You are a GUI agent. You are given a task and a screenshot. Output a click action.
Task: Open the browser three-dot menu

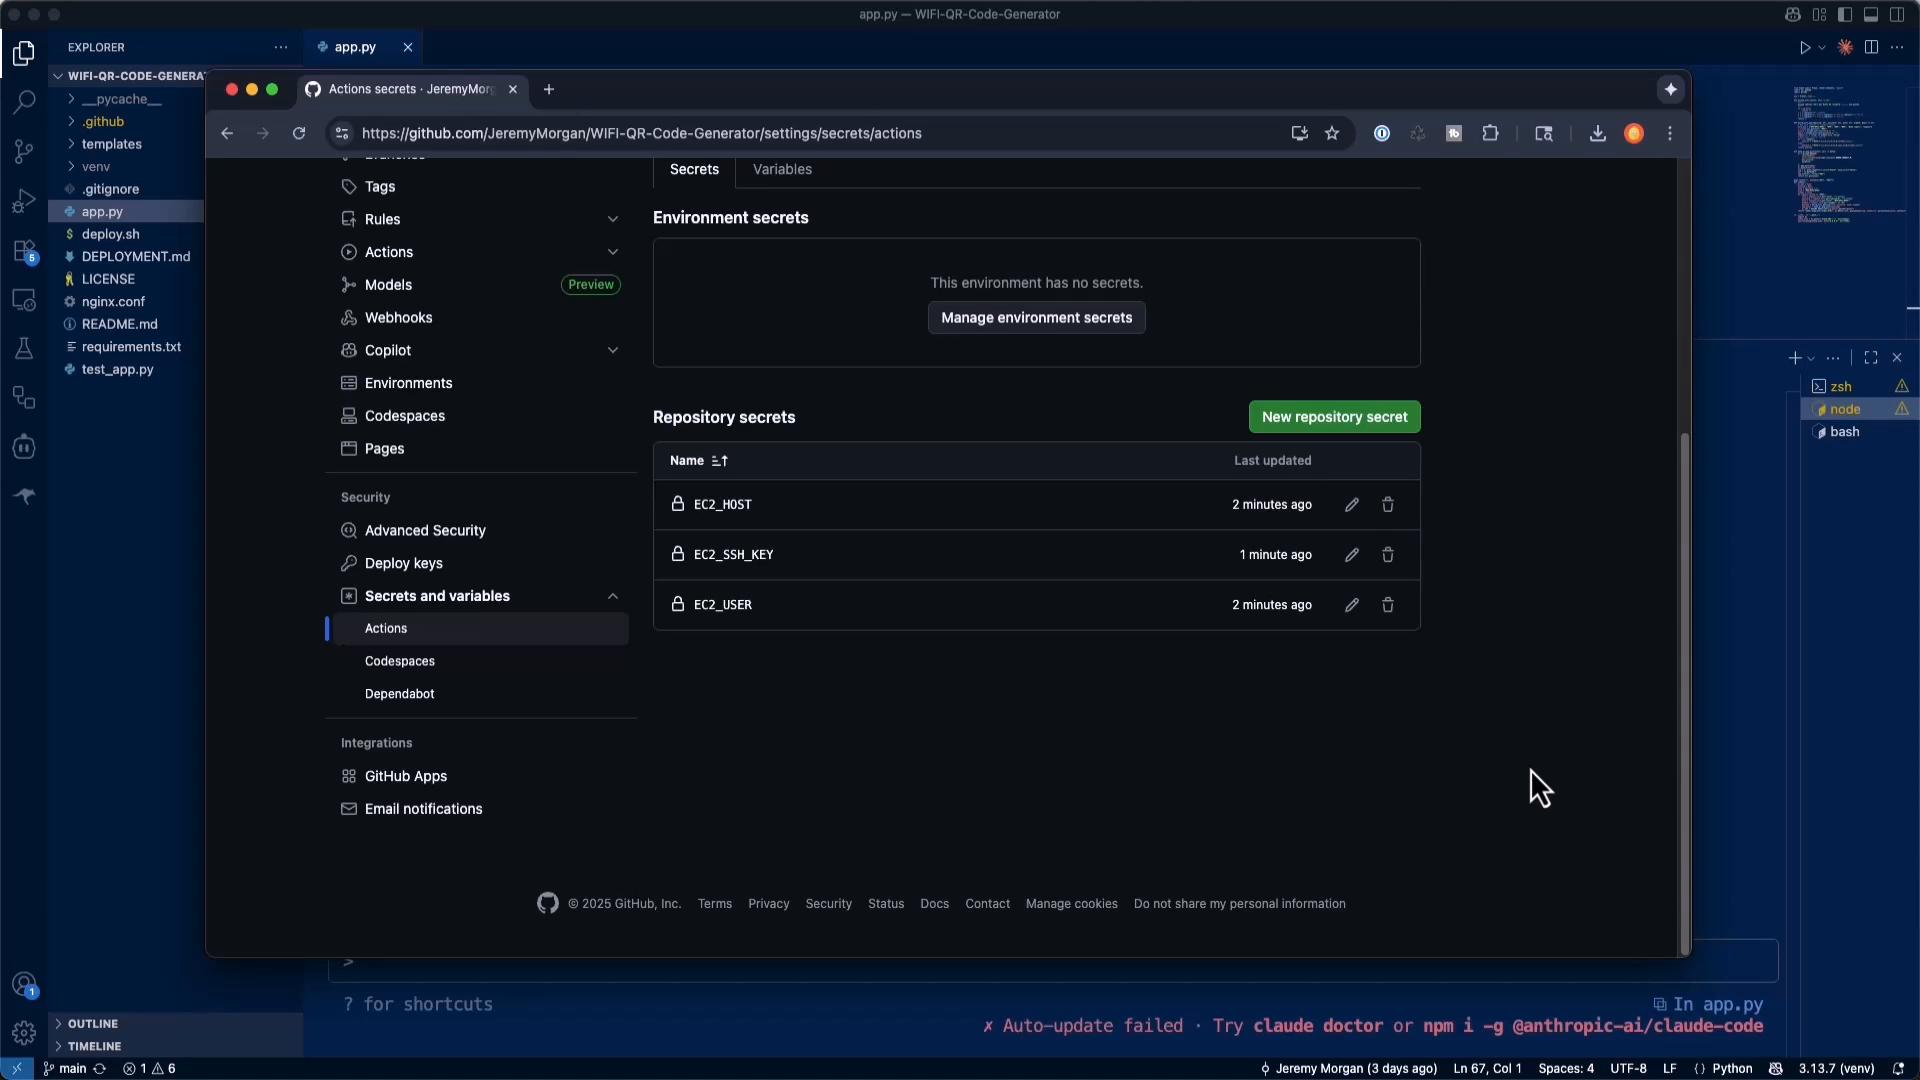pos(1670,133)
